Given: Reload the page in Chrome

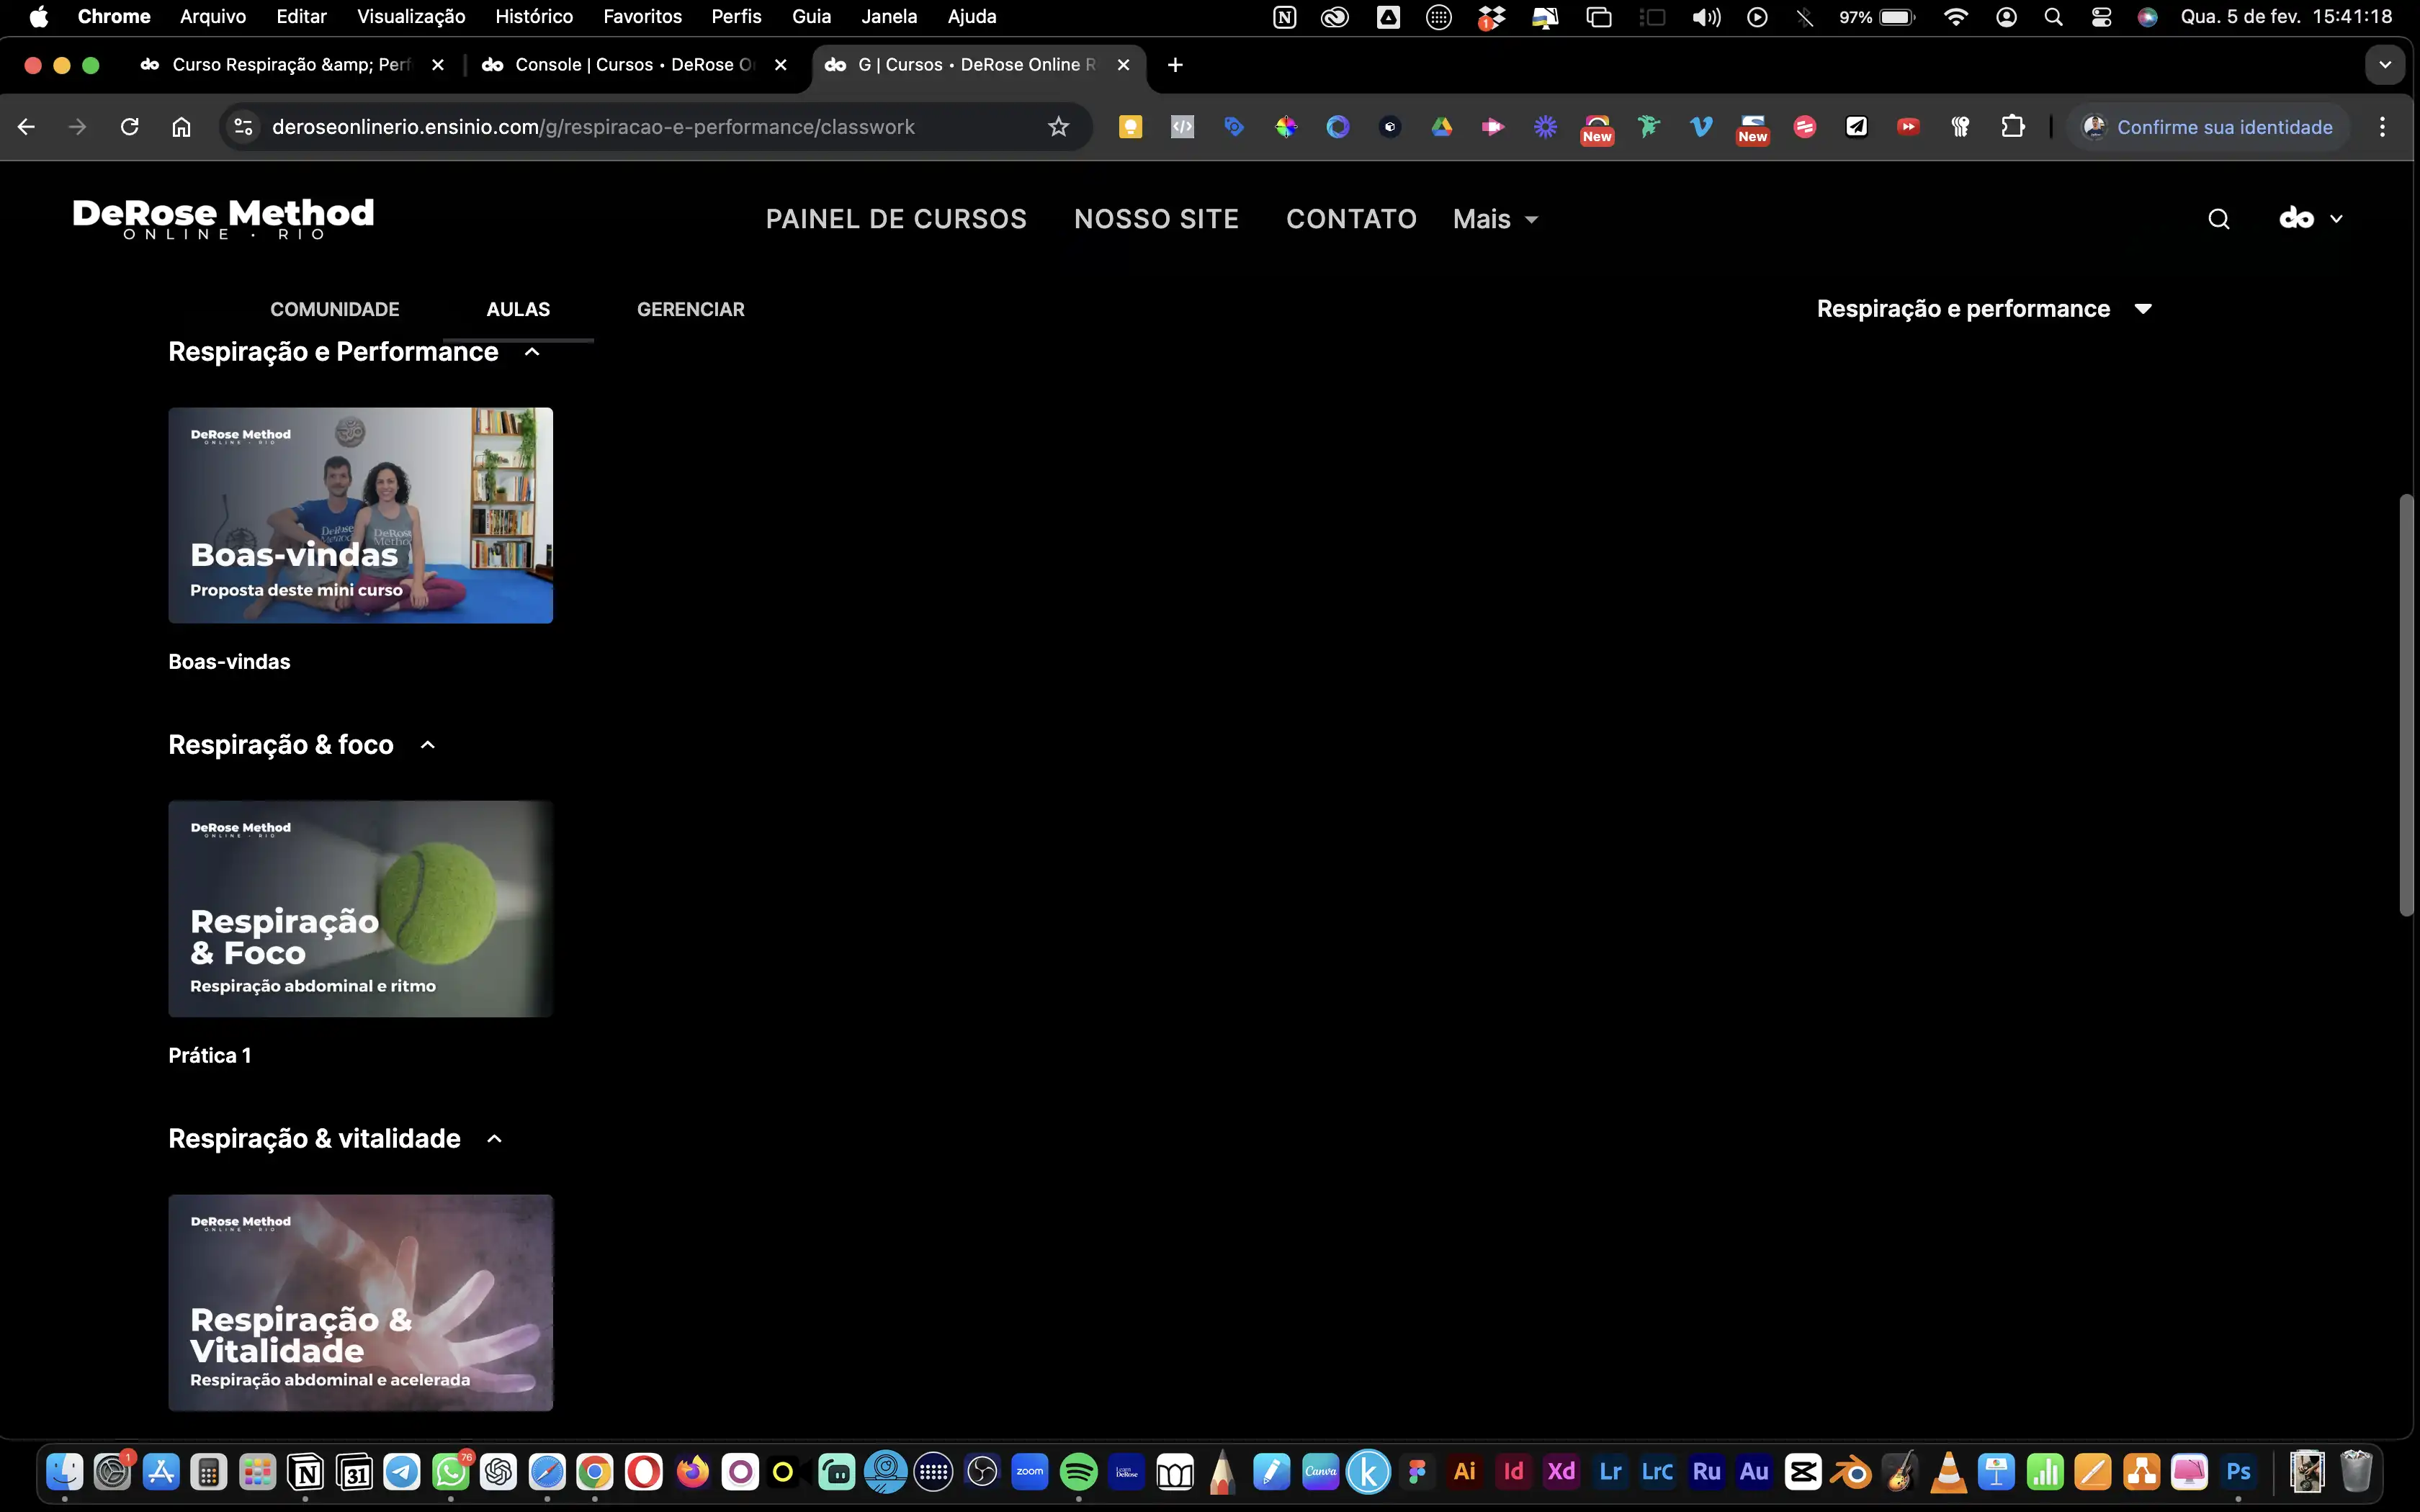Looking at the screenshot, I should click(x=129, y=127).
